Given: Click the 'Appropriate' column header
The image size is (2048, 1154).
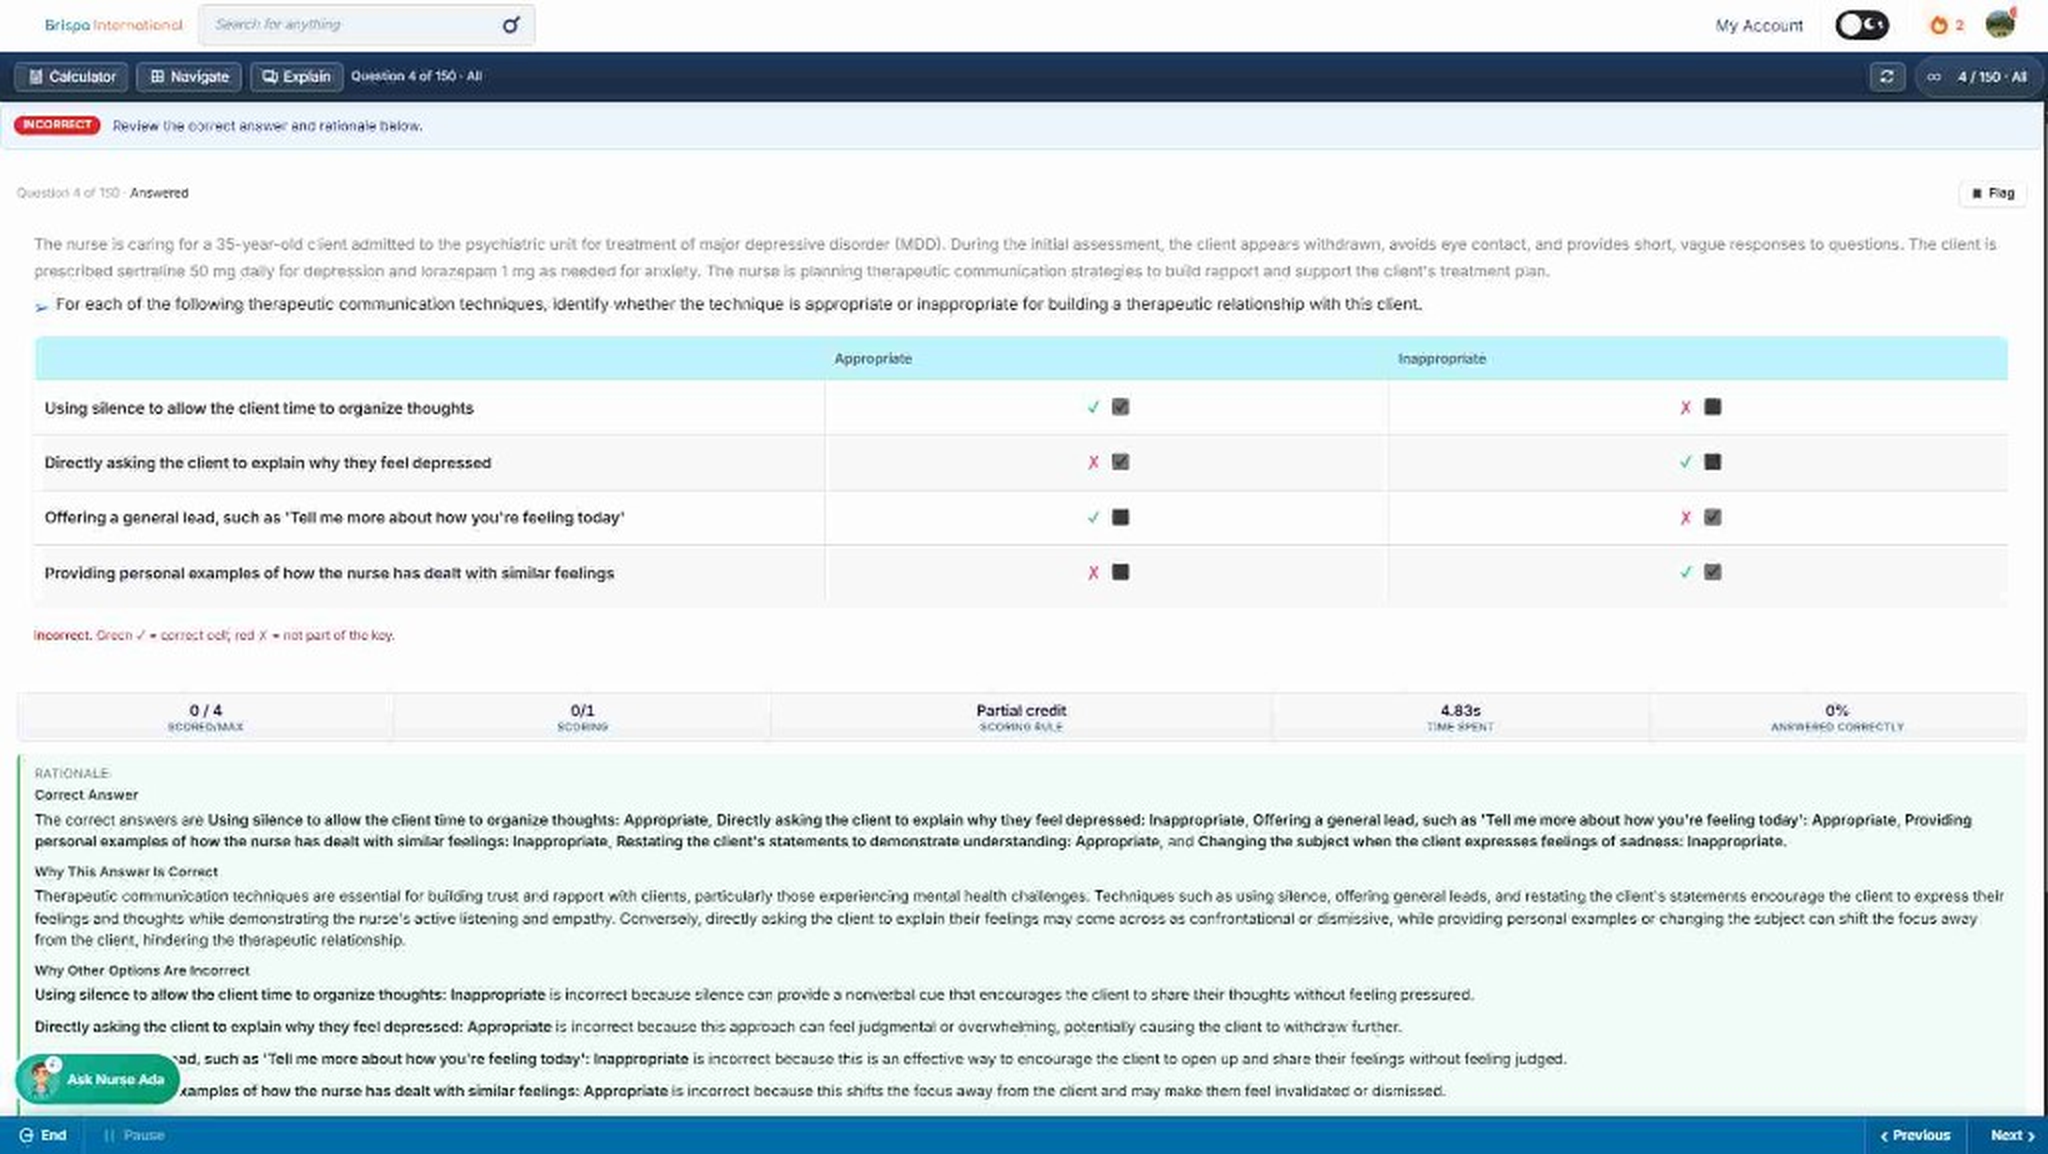Looking at the screenshot, I should (x=873, y=358).
